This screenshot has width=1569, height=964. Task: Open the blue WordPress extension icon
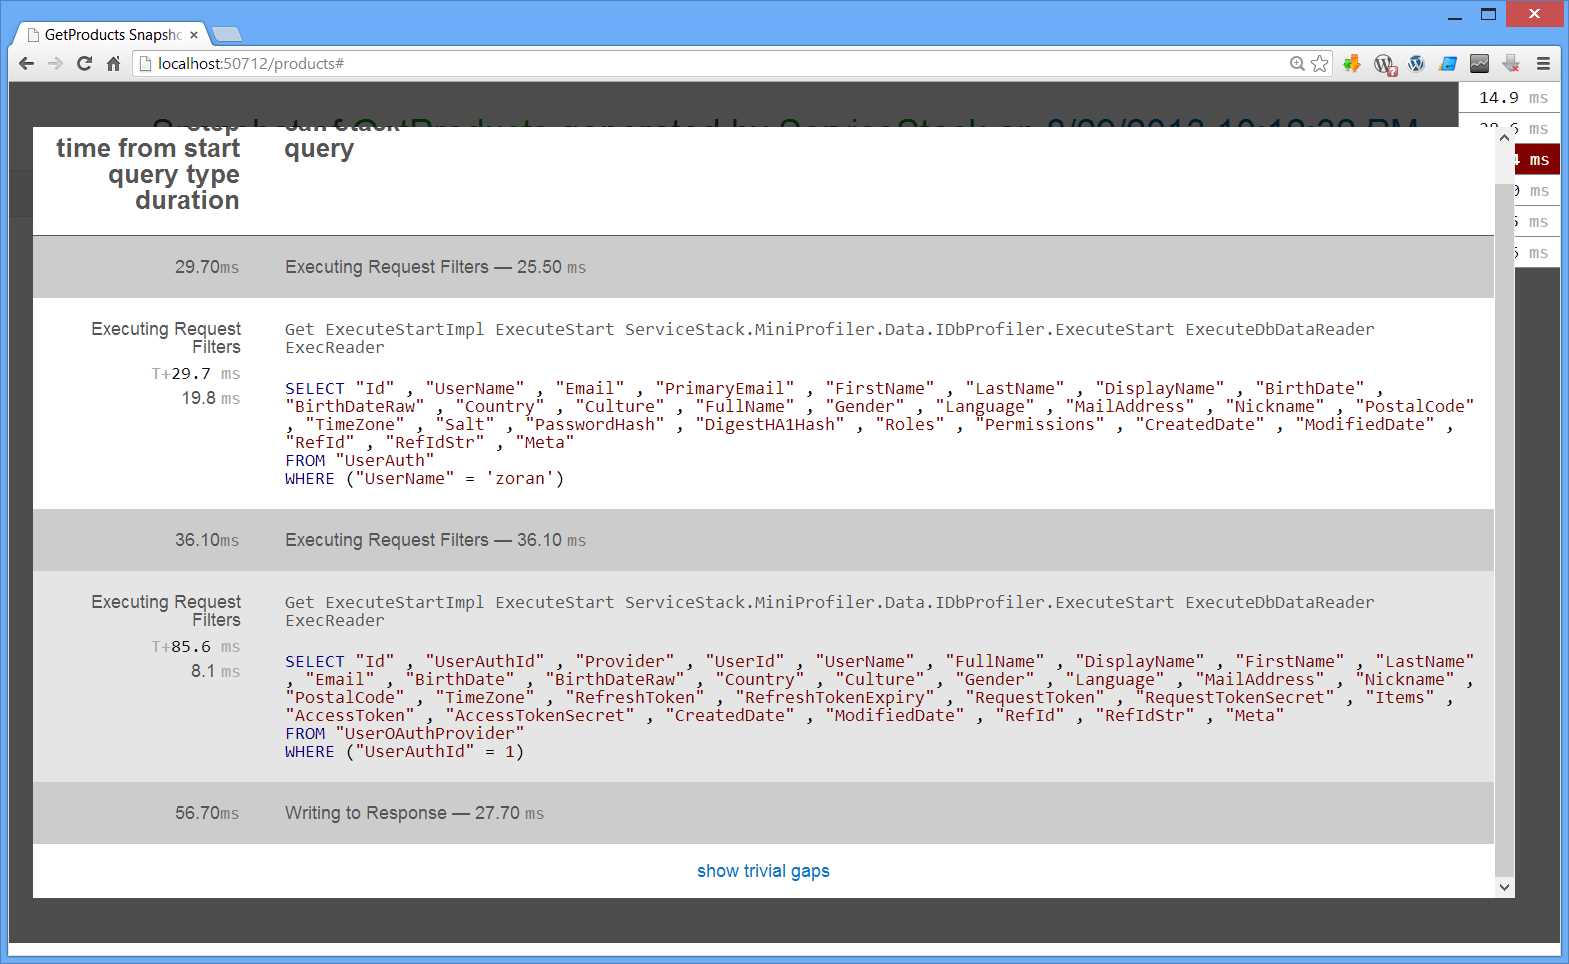(1416, 63)
